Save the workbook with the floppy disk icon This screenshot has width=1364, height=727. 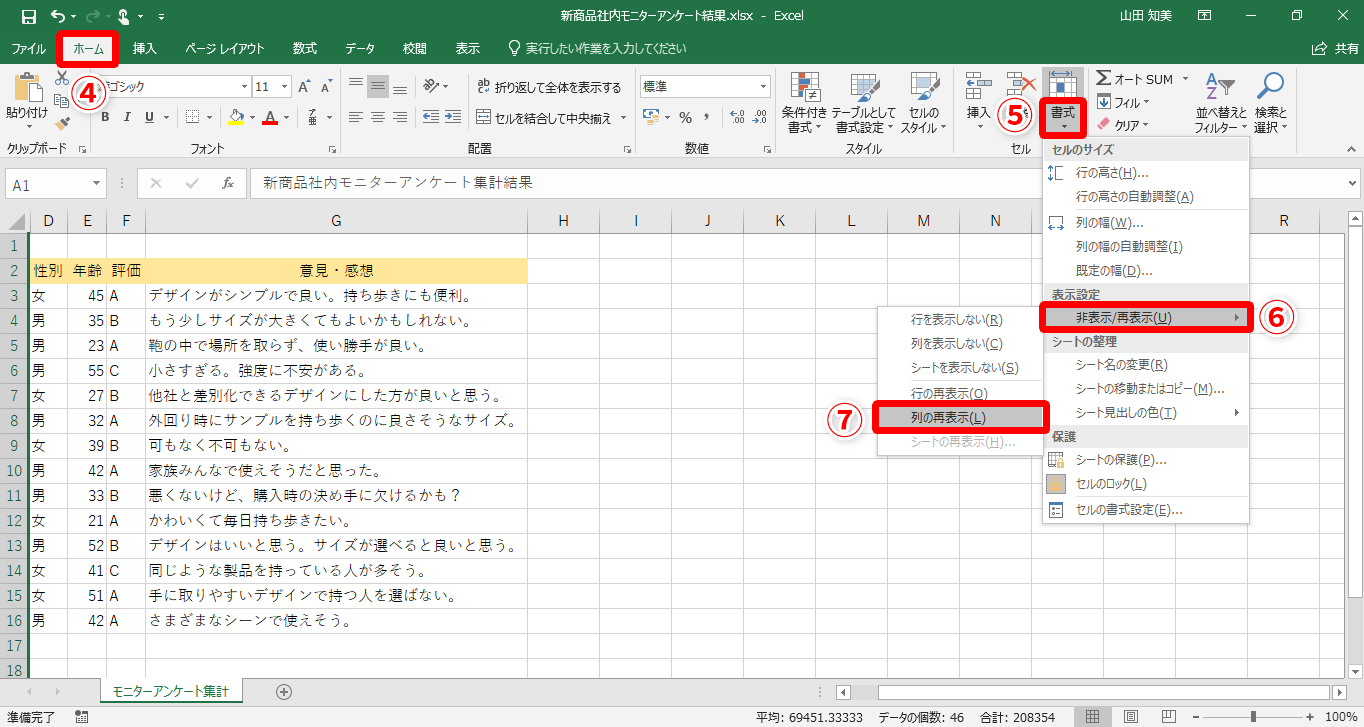click(28, 17)
